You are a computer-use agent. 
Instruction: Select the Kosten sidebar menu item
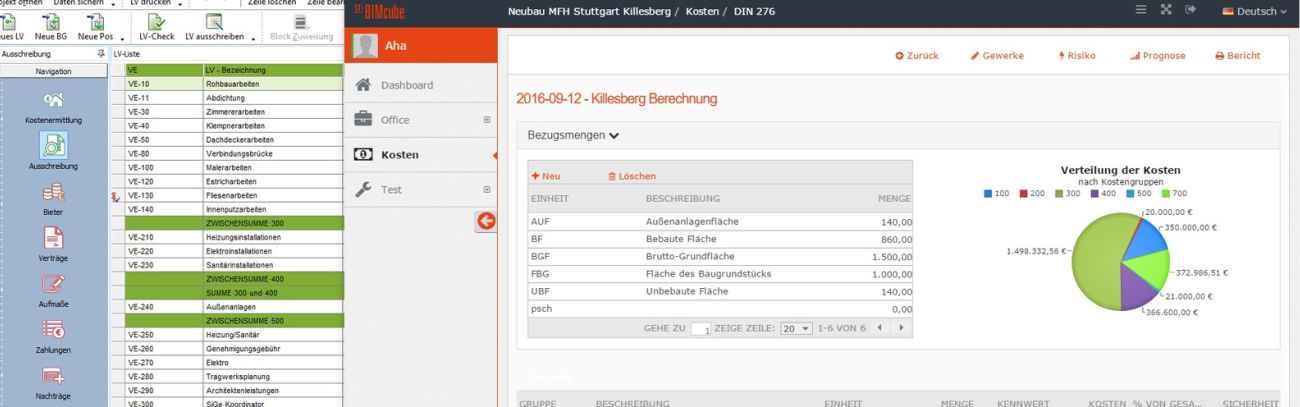point(399,155)
